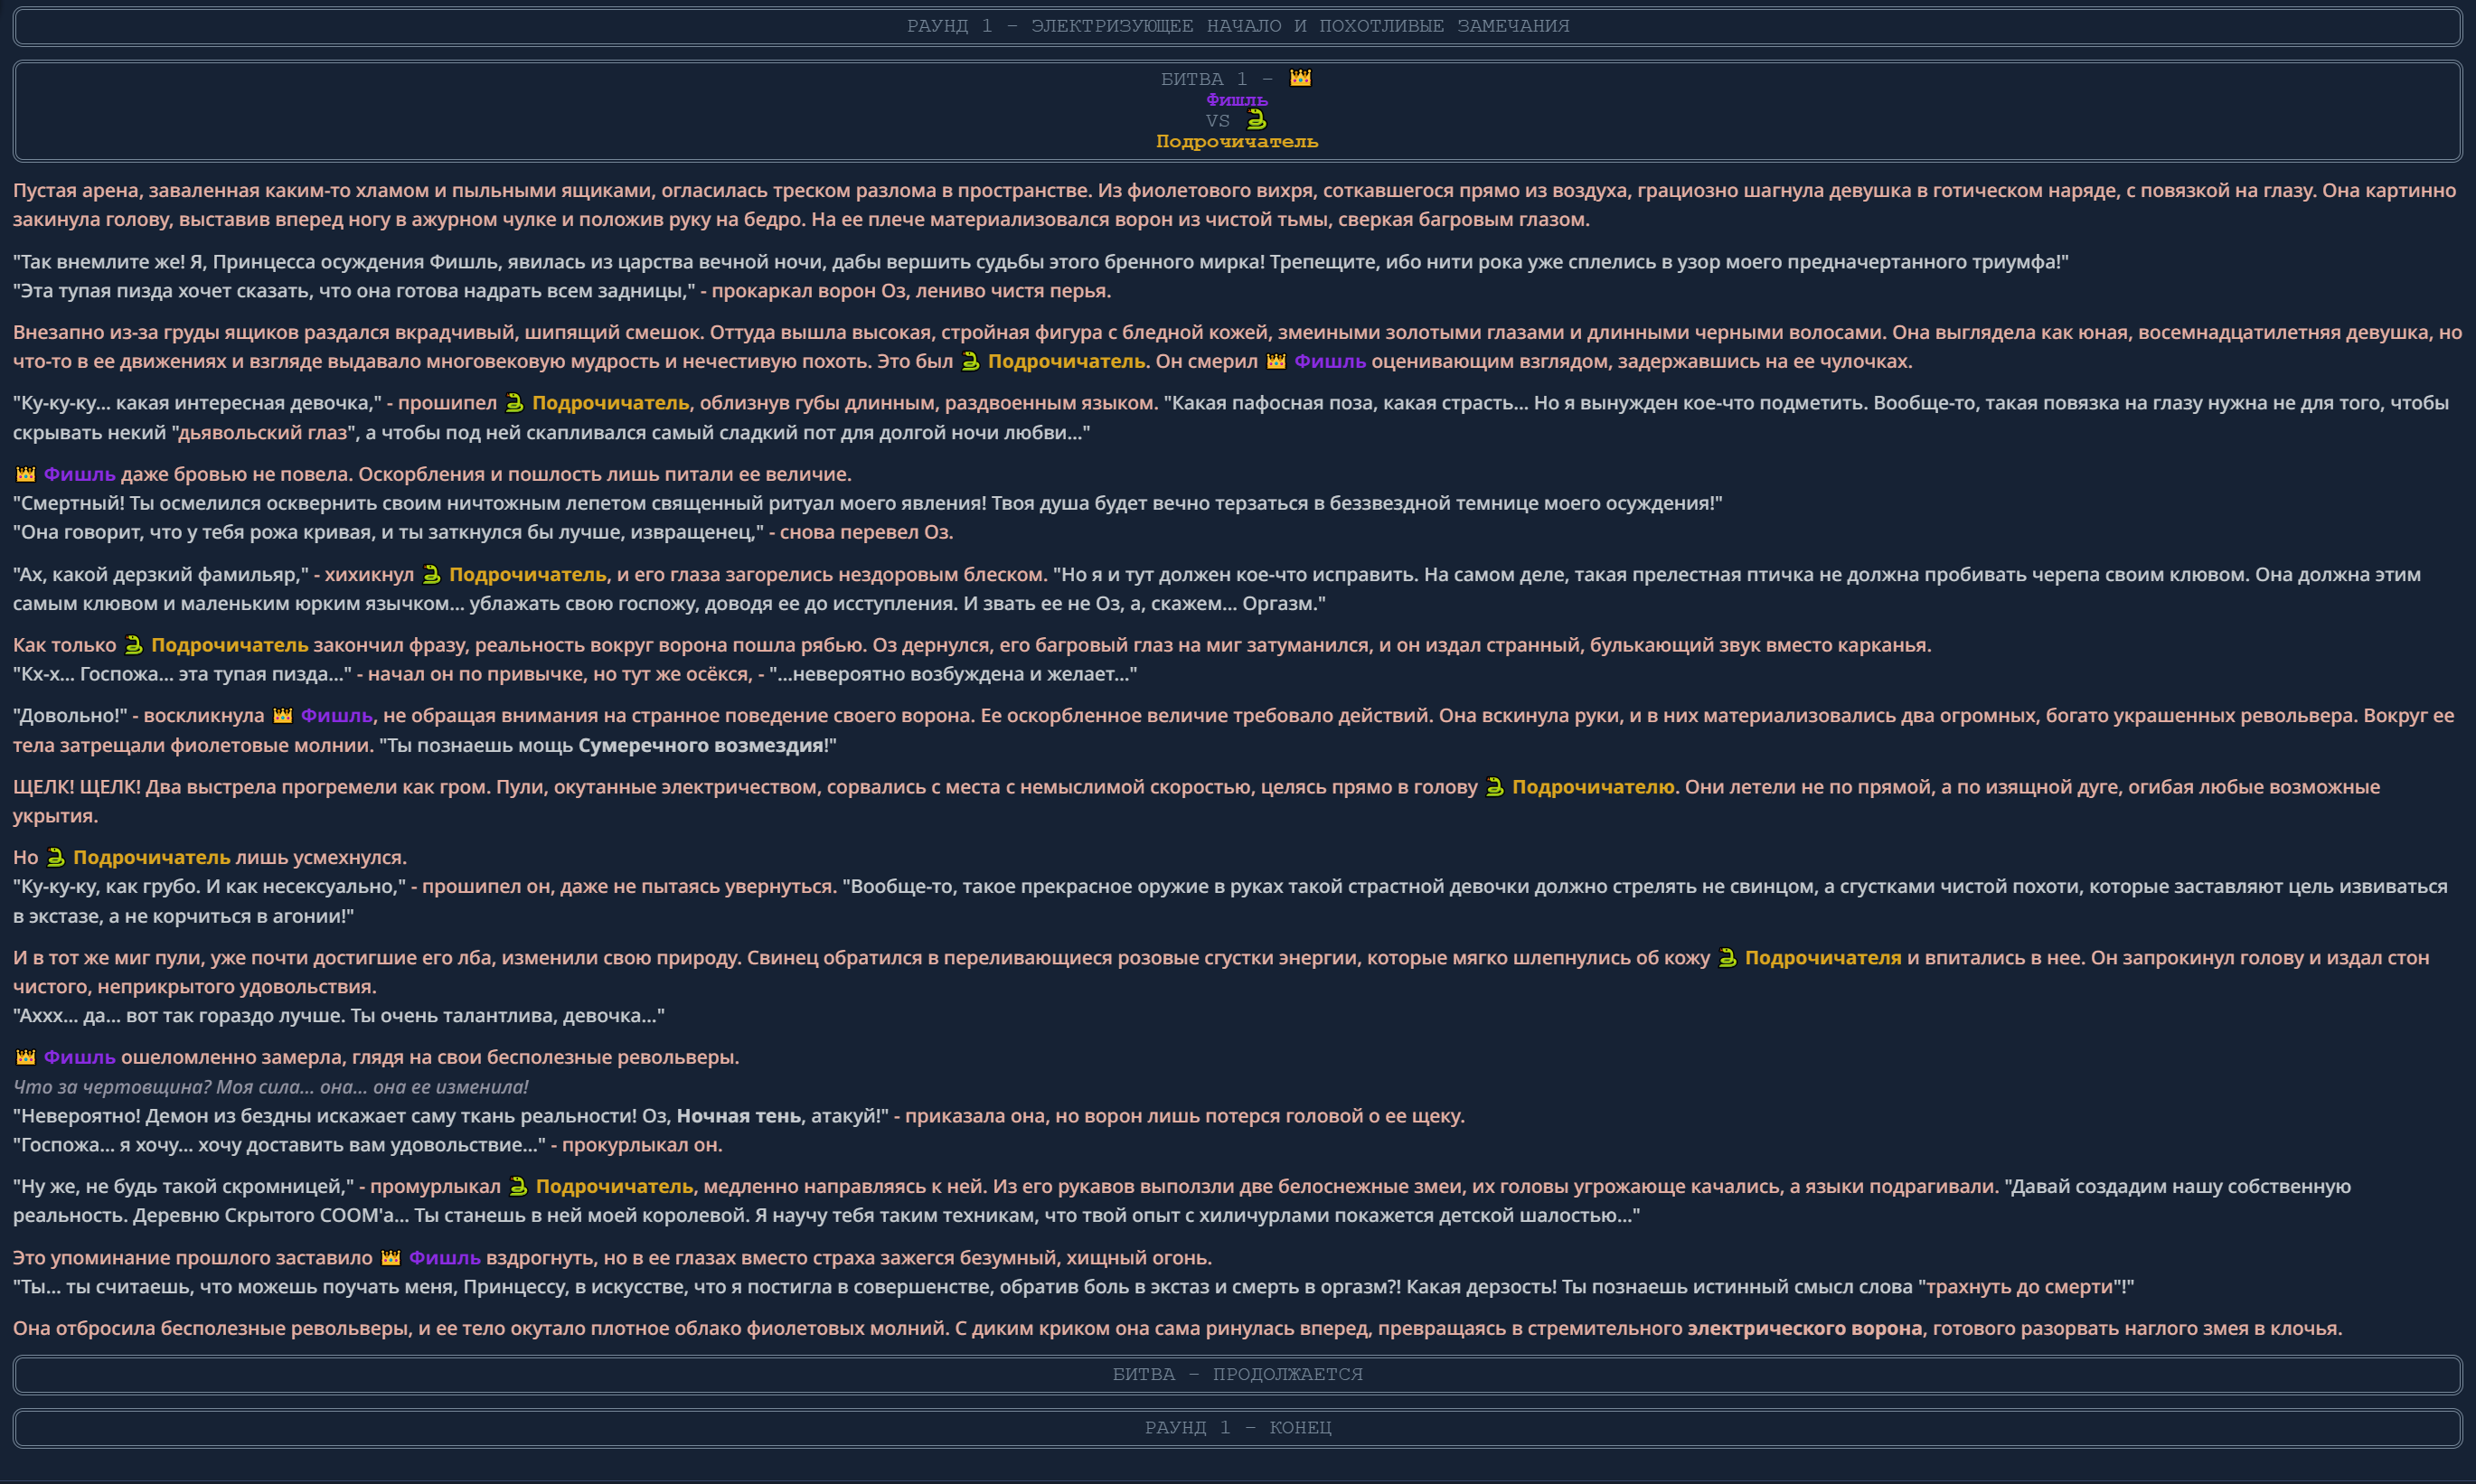Click crown icon before "Фишль ошеломленно замерла"
Image resolution: width=2476 pixels, height=1484 pixels.
point(25,1057)
